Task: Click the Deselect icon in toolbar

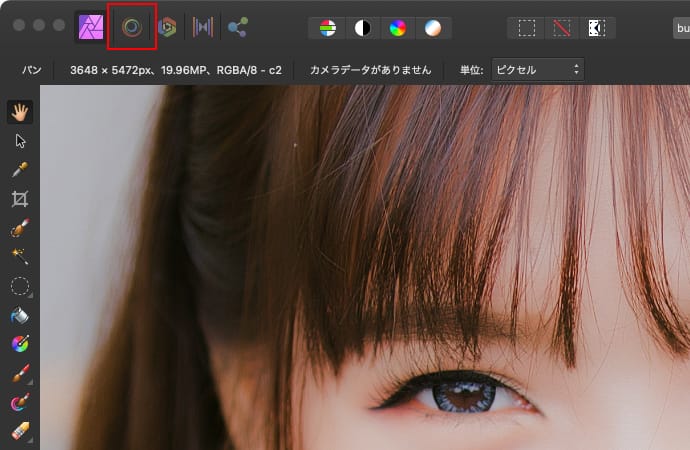Action: [561, 28]
